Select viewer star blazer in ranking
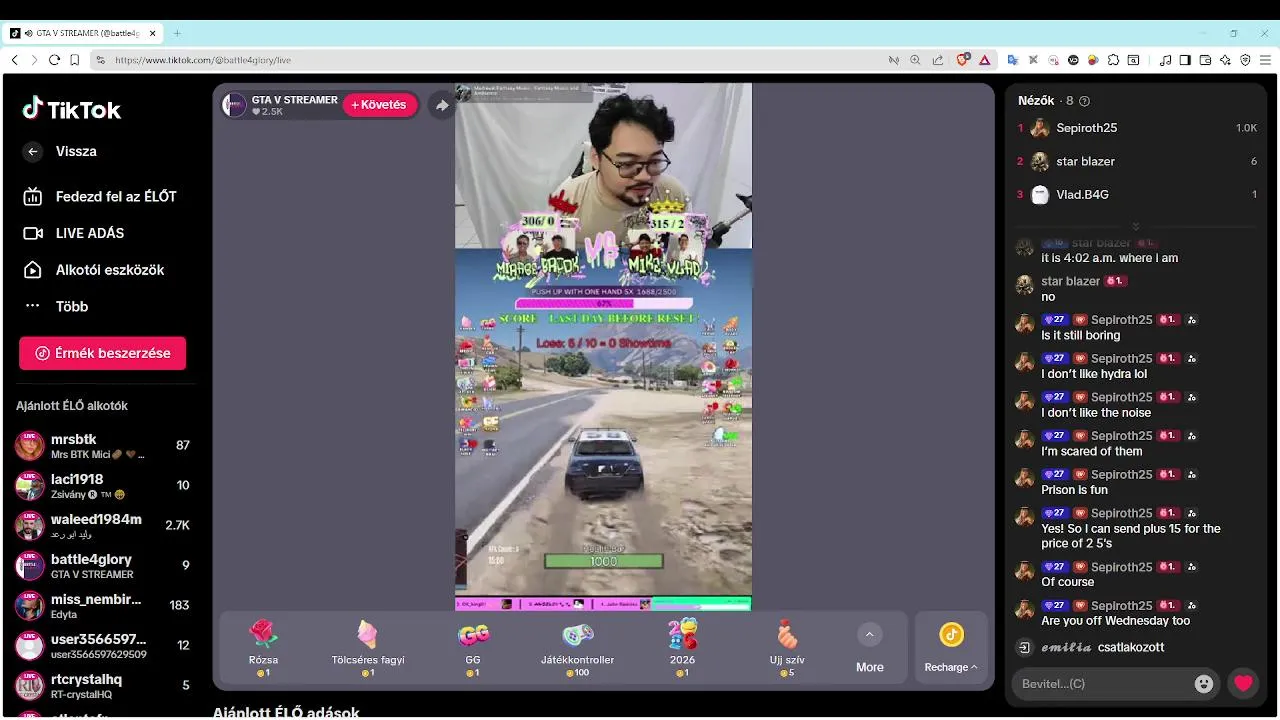The image size is (1280, 720). point(1137,161)
